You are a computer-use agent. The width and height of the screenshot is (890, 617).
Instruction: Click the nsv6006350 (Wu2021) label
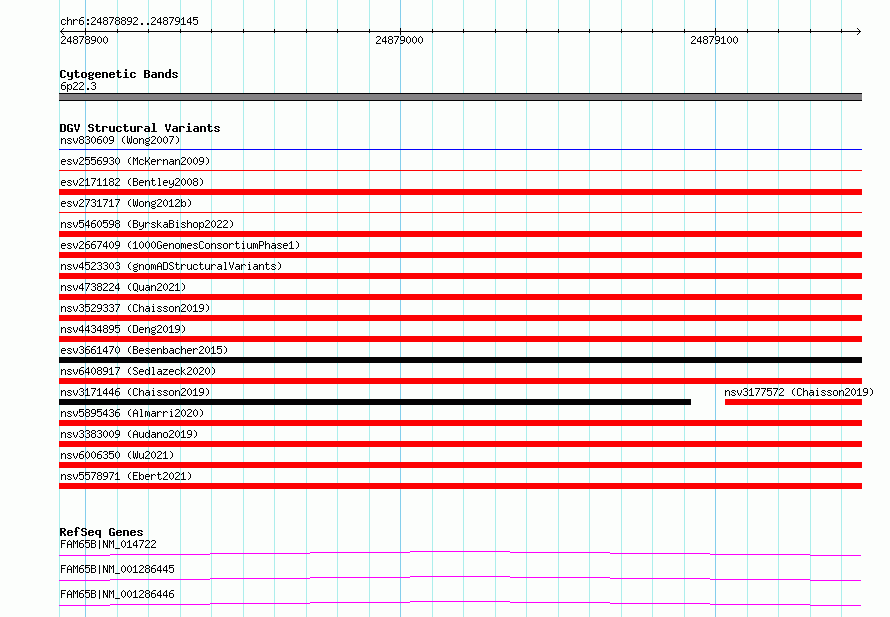coord(117,455)
